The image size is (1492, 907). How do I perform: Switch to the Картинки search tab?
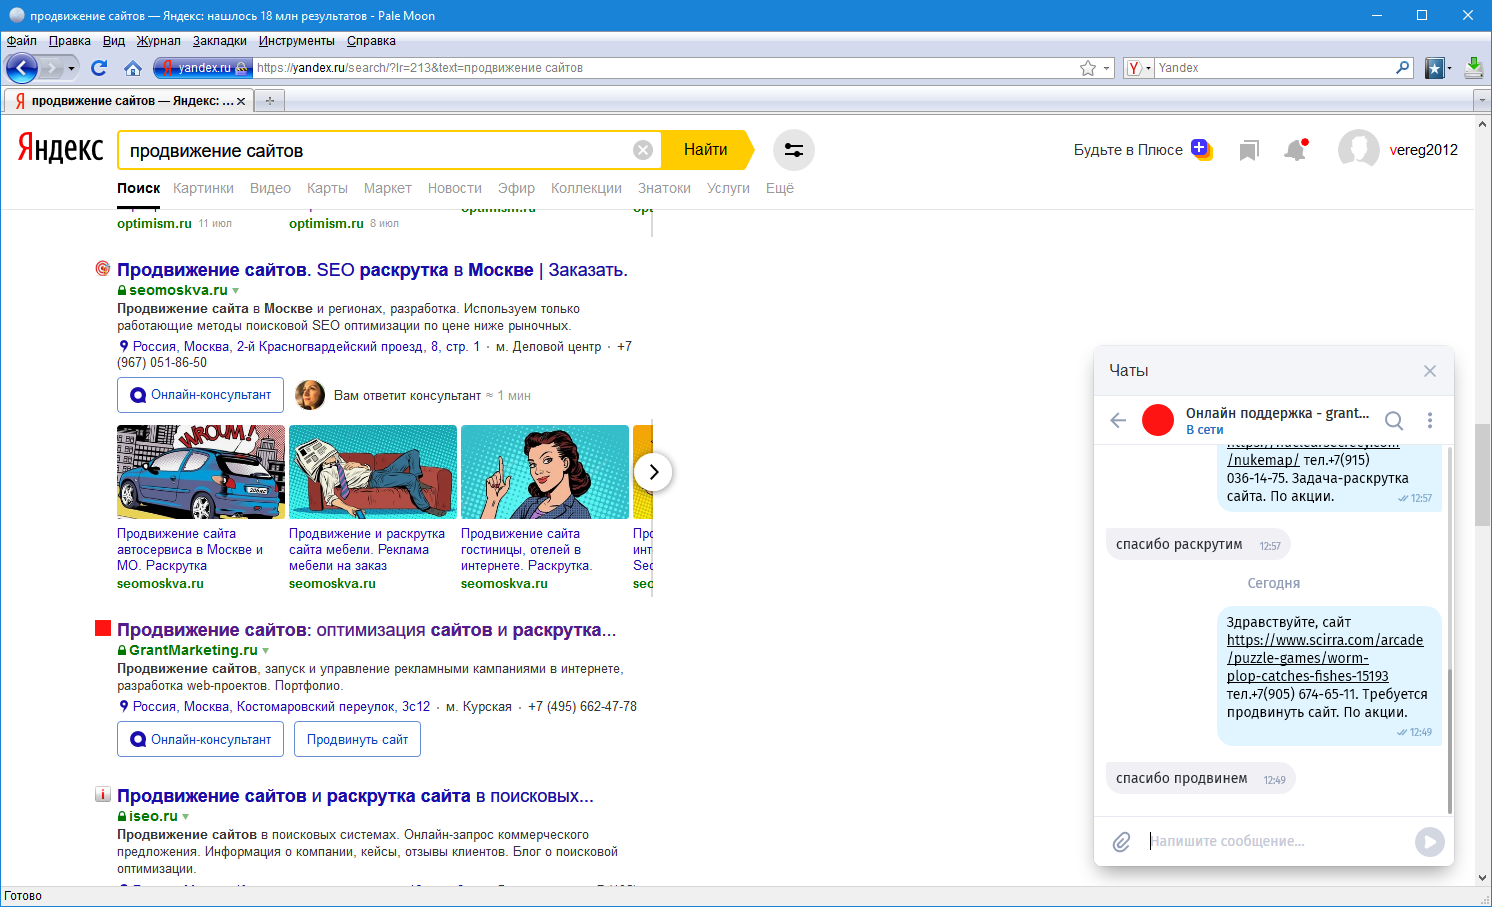click(203, 188)
